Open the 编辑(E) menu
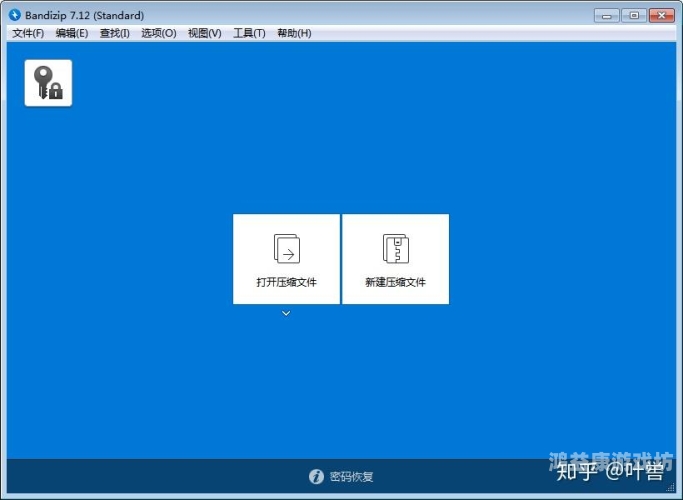This screenshot has height=500, width=683. (x=72, y=33)
